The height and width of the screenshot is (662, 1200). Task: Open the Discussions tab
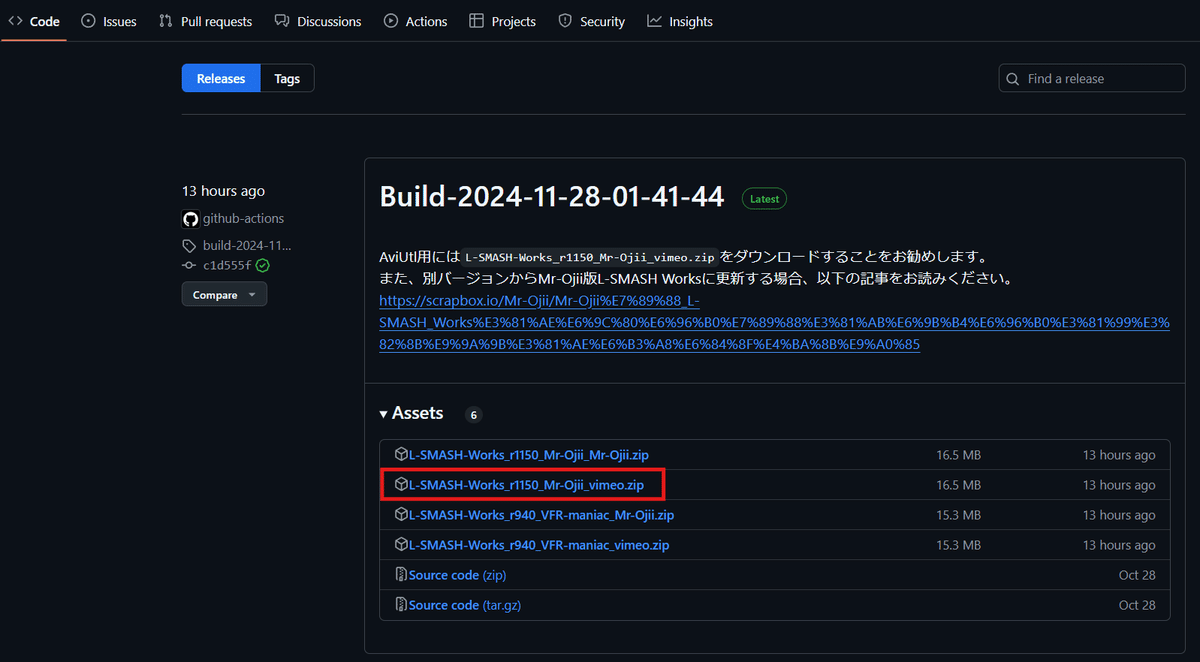point(318,21)
